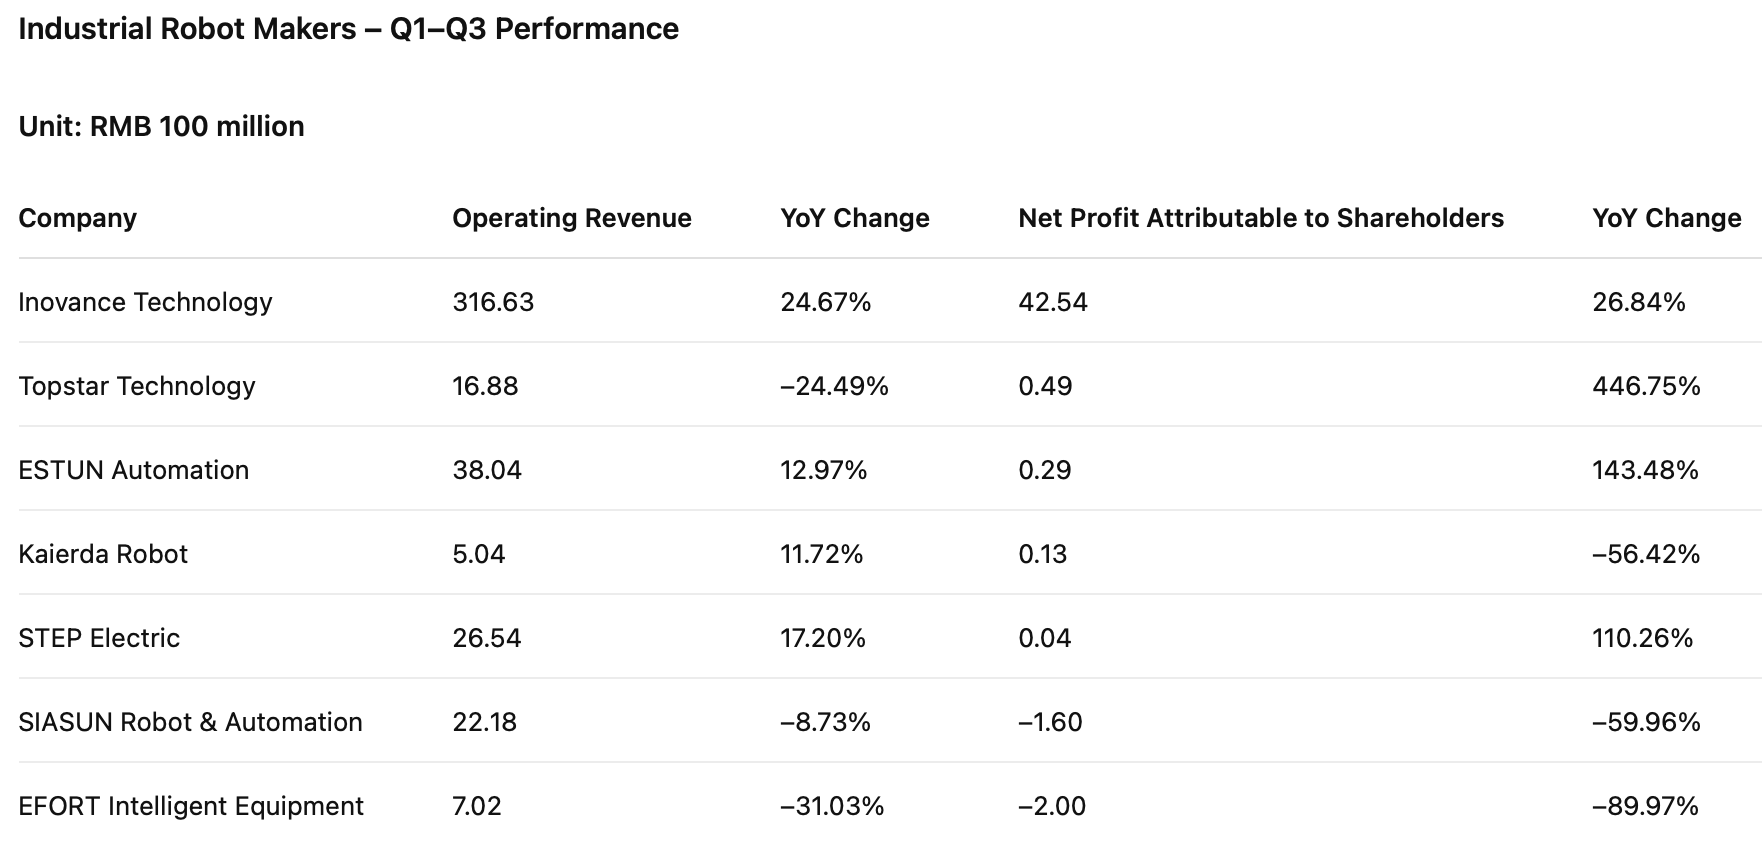Viewport: 1762px width, 848px height.
Task: Click SIASUN's –1.60 net profit value
Action: (x=1050, y=722)
